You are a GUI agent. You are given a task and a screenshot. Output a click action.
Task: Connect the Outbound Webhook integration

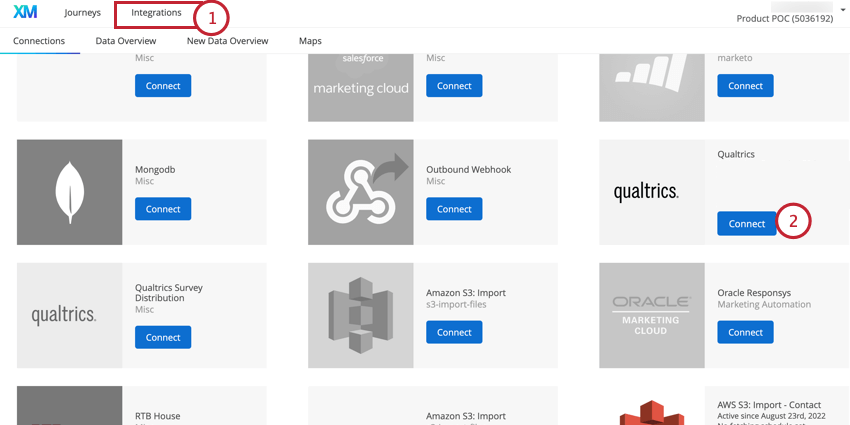[454, 209]
